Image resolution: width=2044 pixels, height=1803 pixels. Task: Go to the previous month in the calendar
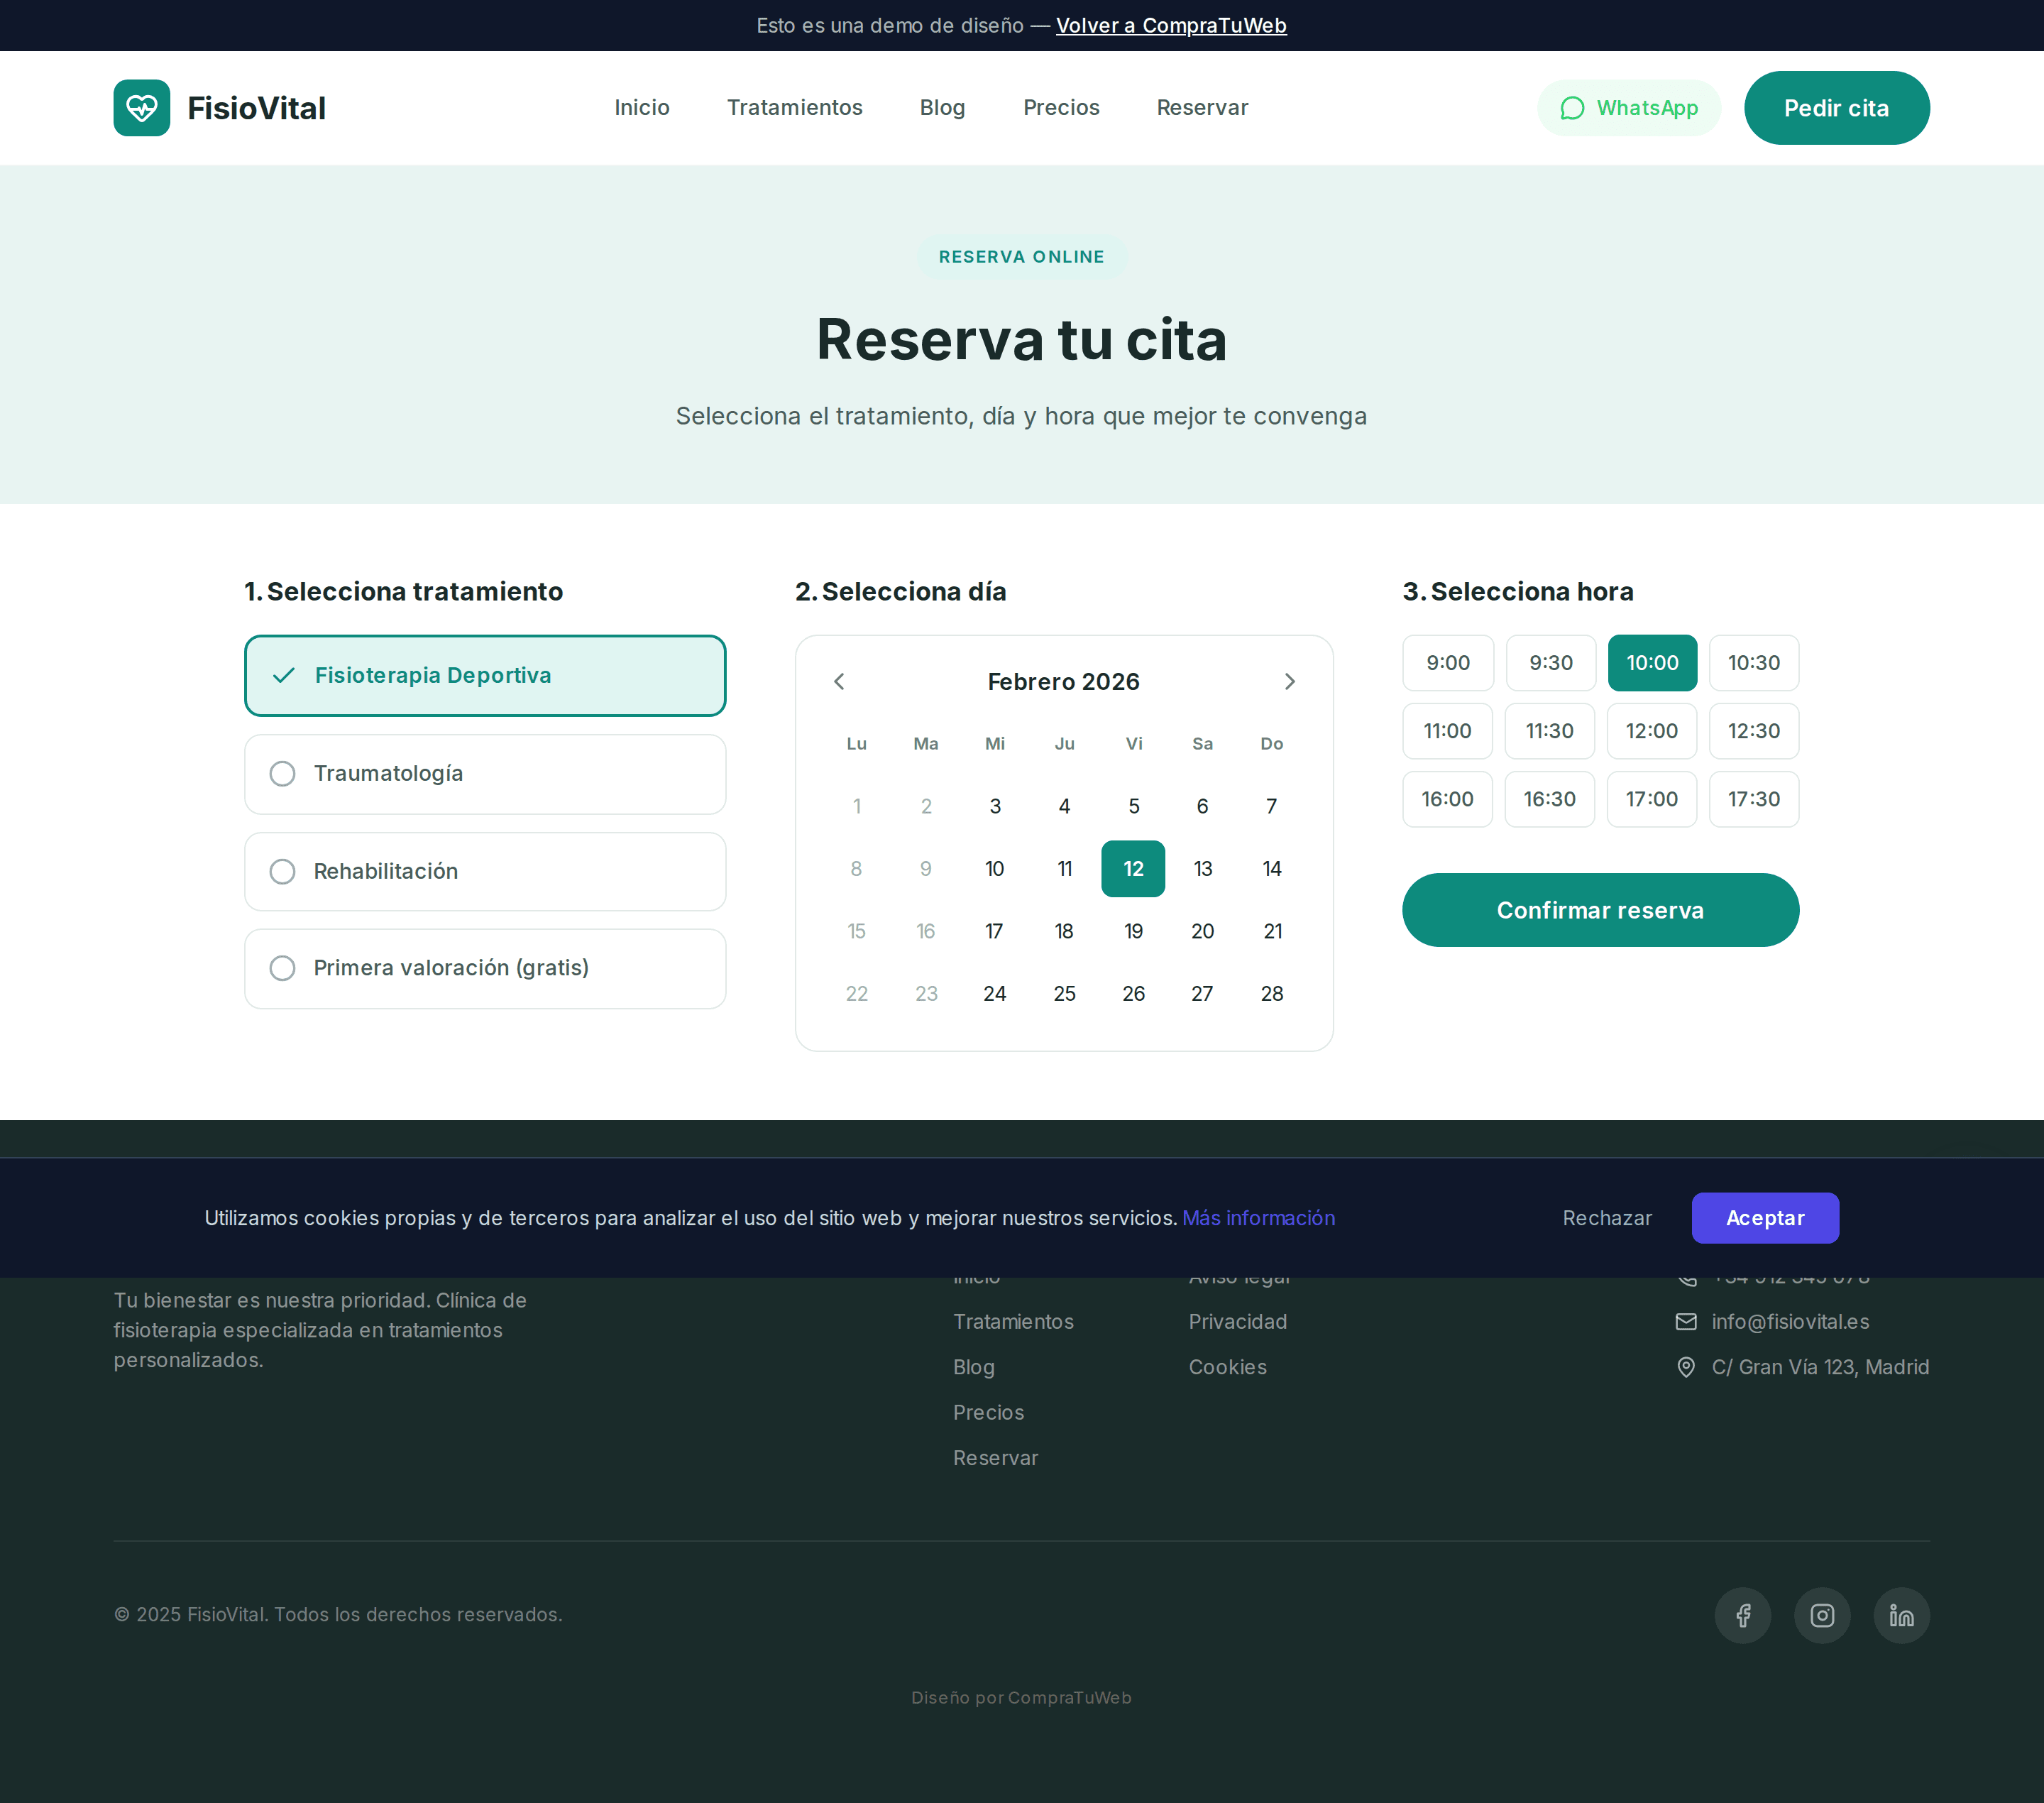point(839,681)
